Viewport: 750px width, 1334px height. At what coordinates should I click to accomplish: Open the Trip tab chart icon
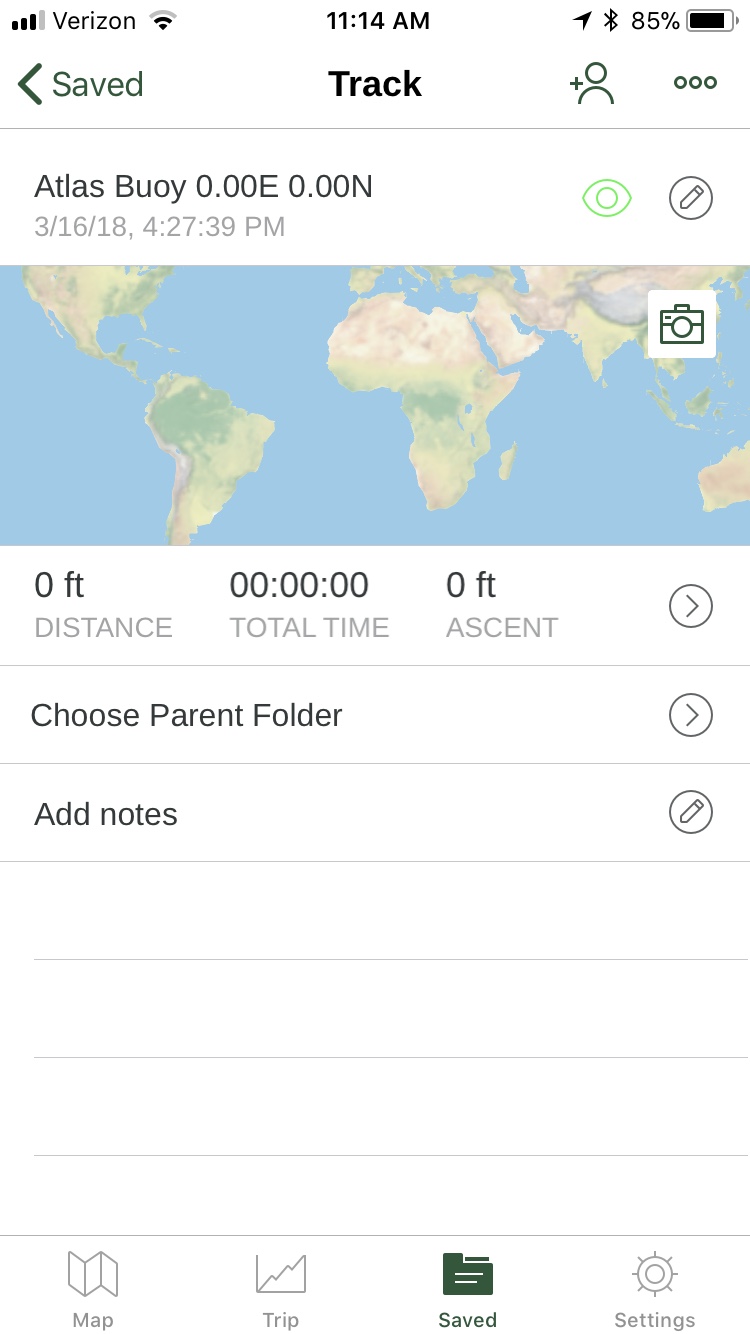tap(281, 1274)
